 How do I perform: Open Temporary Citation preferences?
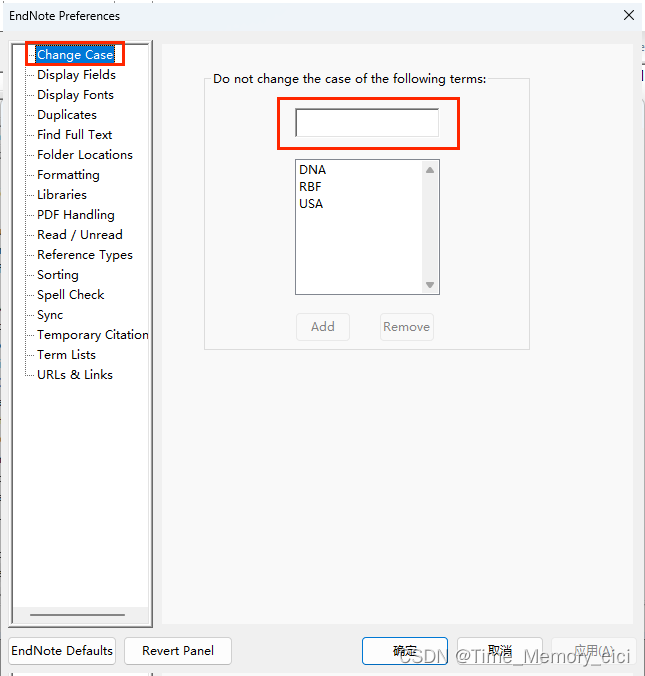(x=93, y=335)
